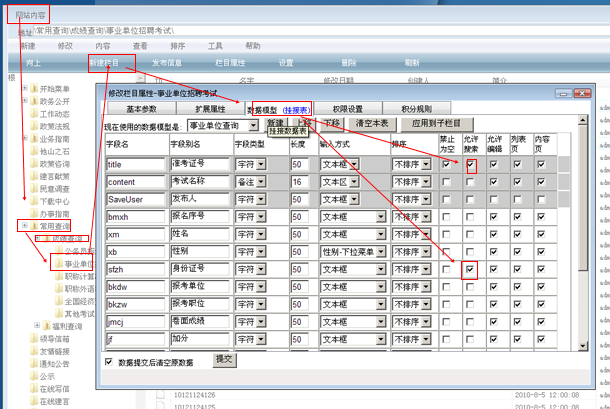Expand the 福利查询 tree node
This screenshot has width=610, height=409.
(x=37, y=325)
